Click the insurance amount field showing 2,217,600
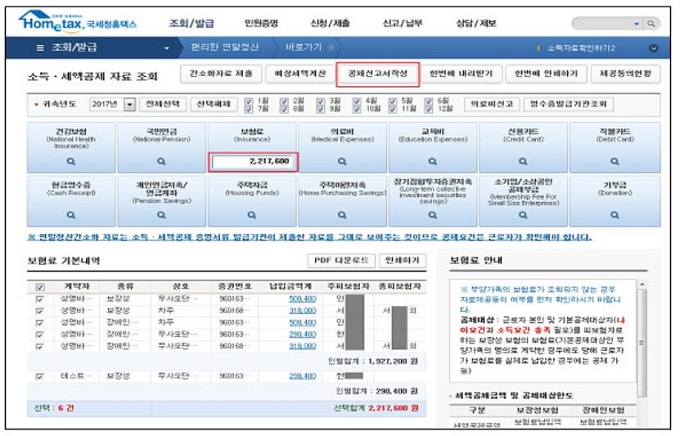The height and width of the screenshot is (436, 680). point(253,161)
